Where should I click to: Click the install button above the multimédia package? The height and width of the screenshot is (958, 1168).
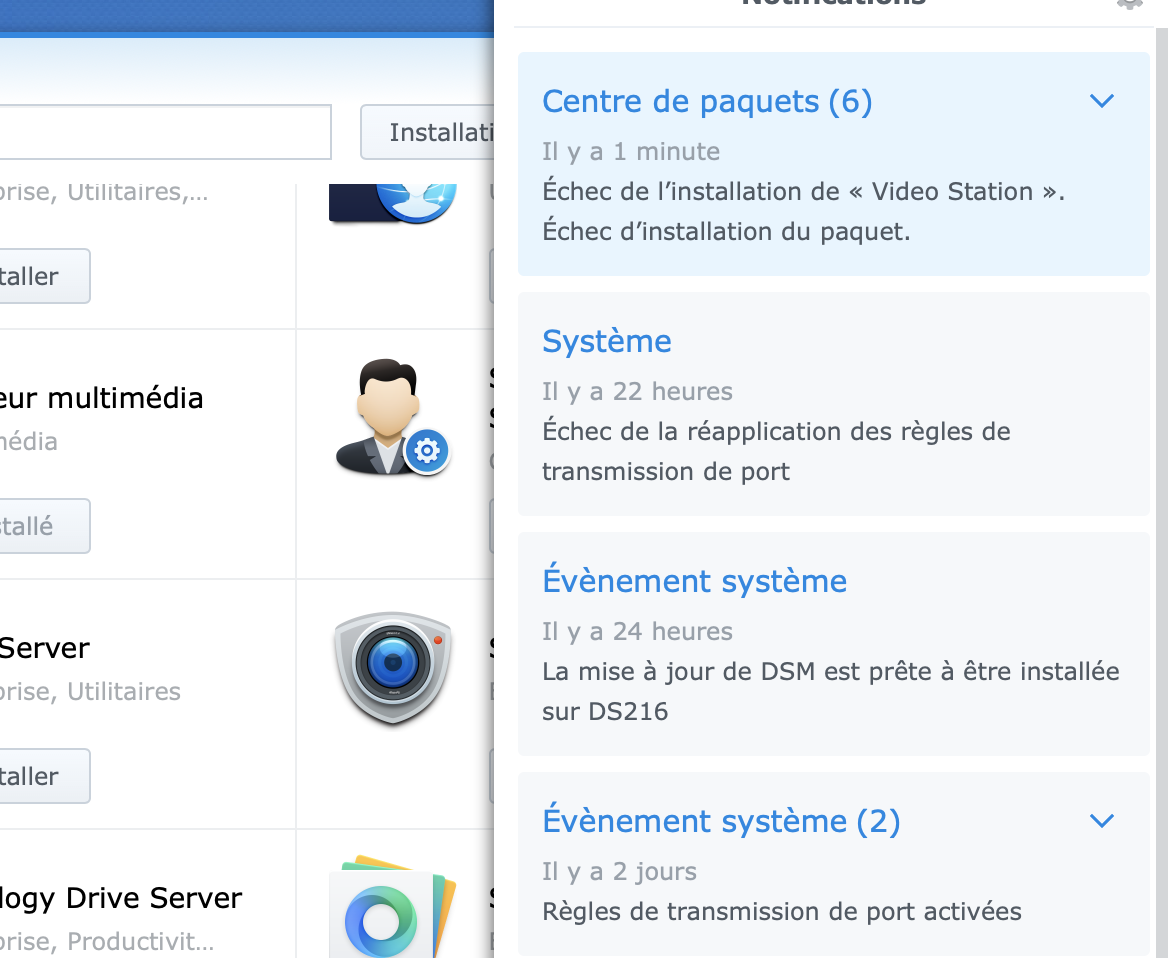[x=45, y=276]
